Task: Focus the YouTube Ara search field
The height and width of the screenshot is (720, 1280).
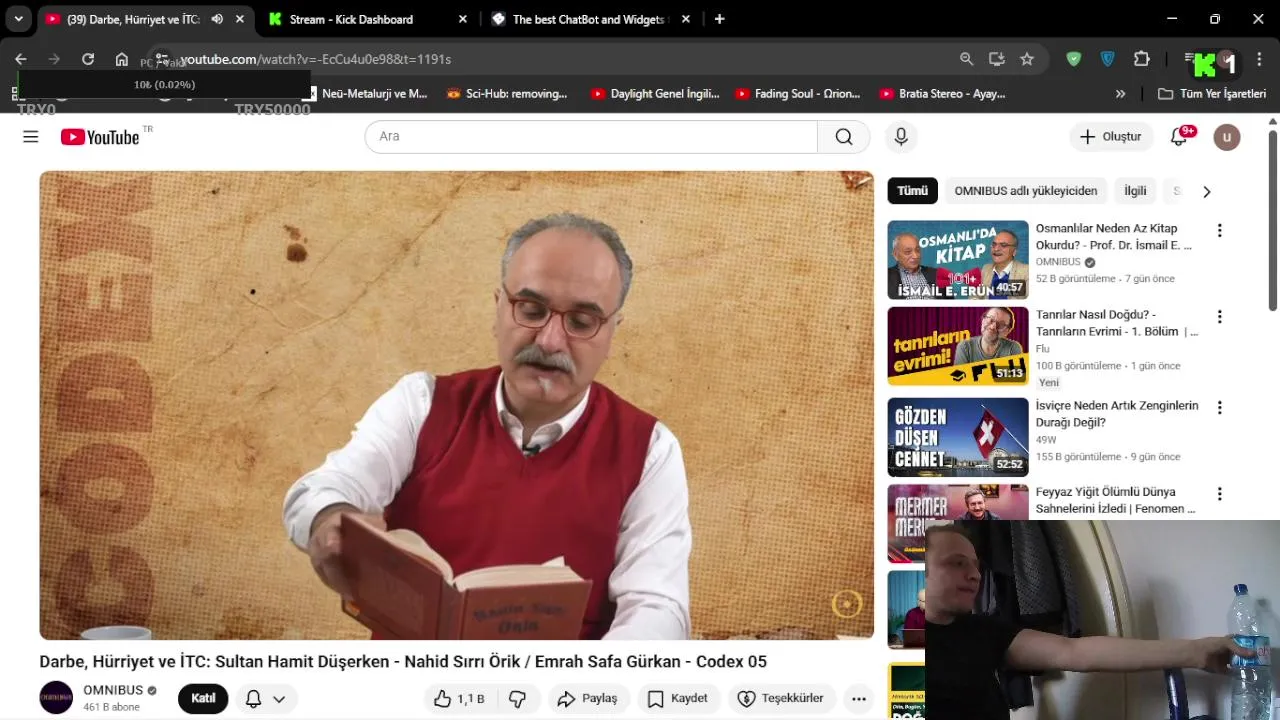Action: (591, 137)
